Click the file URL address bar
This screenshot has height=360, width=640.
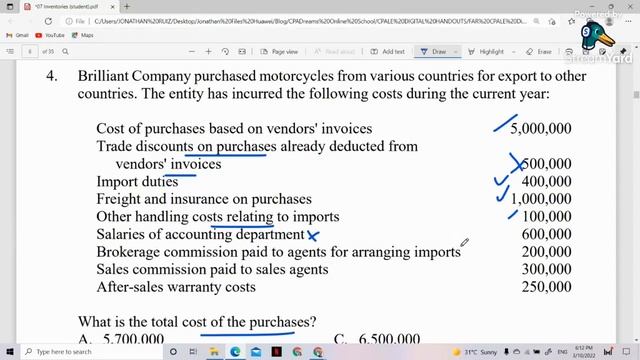click(310, 21)
